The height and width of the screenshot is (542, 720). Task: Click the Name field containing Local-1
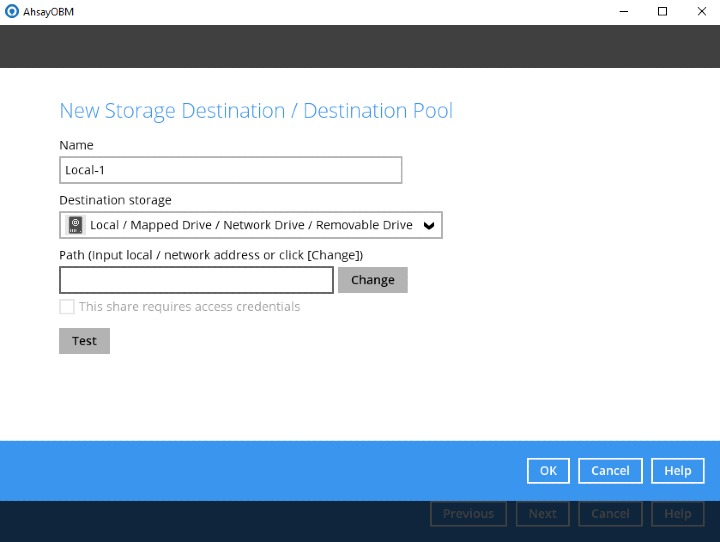tap(230, 170)
